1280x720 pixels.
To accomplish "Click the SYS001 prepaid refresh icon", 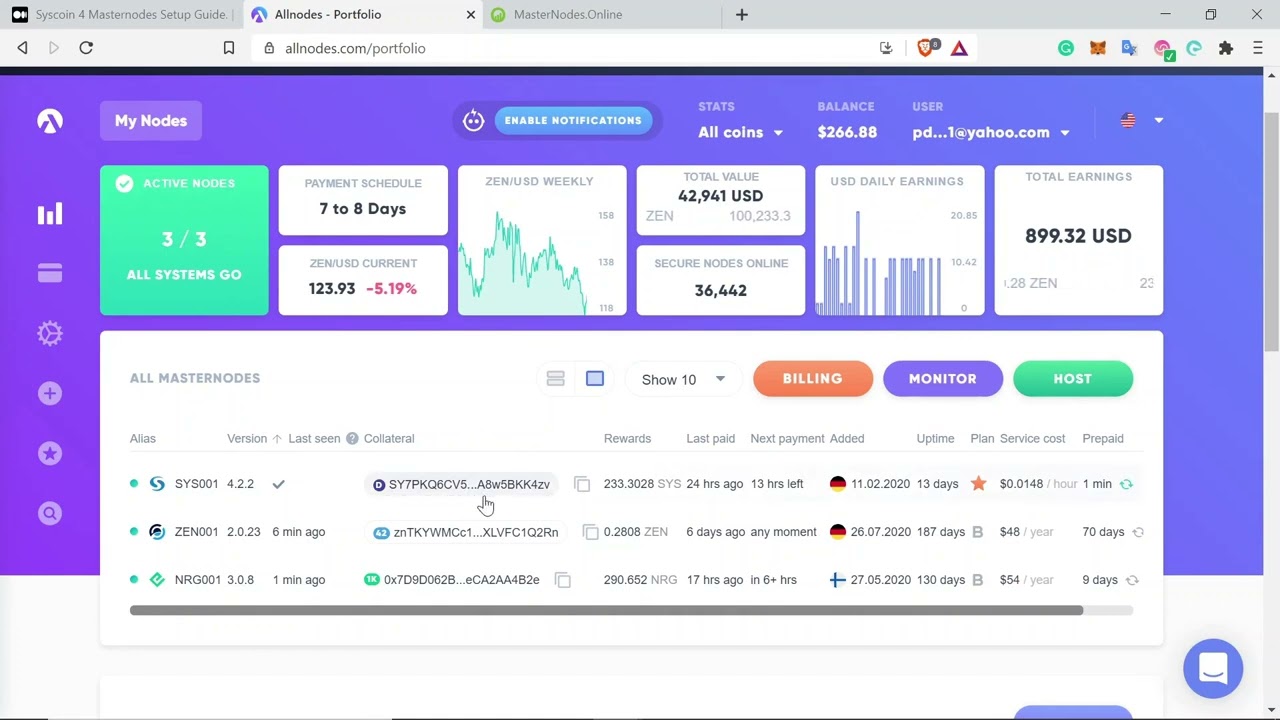I will point(1126,484).
